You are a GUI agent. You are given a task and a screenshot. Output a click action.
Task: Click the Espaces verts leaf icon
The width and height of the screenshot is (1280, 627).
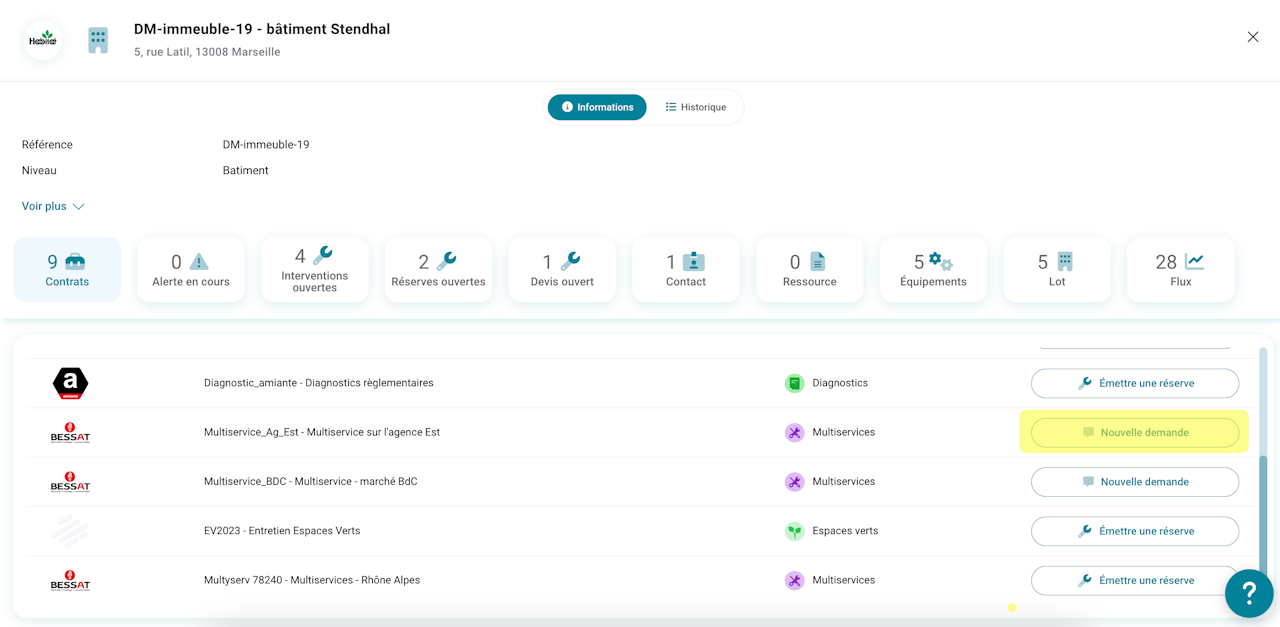tap(794, 531)
